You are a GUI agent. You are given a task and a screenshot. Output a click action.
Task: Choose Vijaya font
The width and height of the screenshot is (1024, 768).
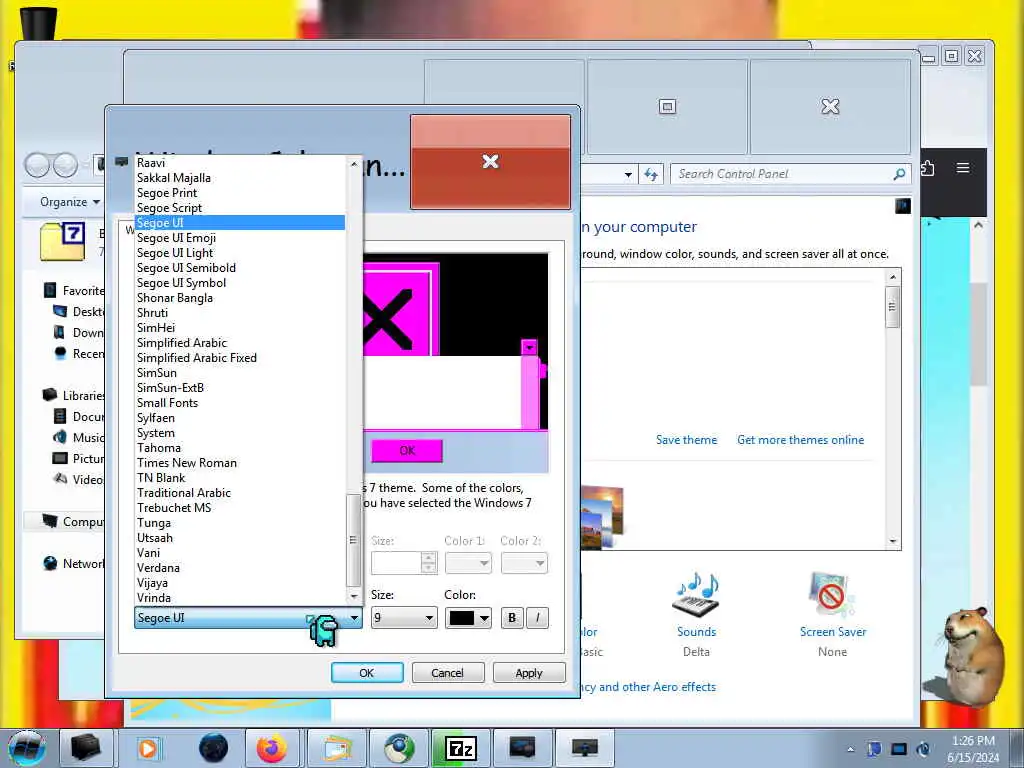(240, 583)
